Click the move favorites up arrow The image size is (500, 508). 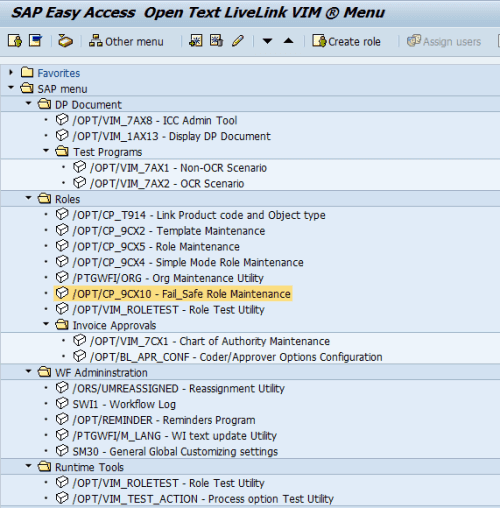(x=288, y=41)
